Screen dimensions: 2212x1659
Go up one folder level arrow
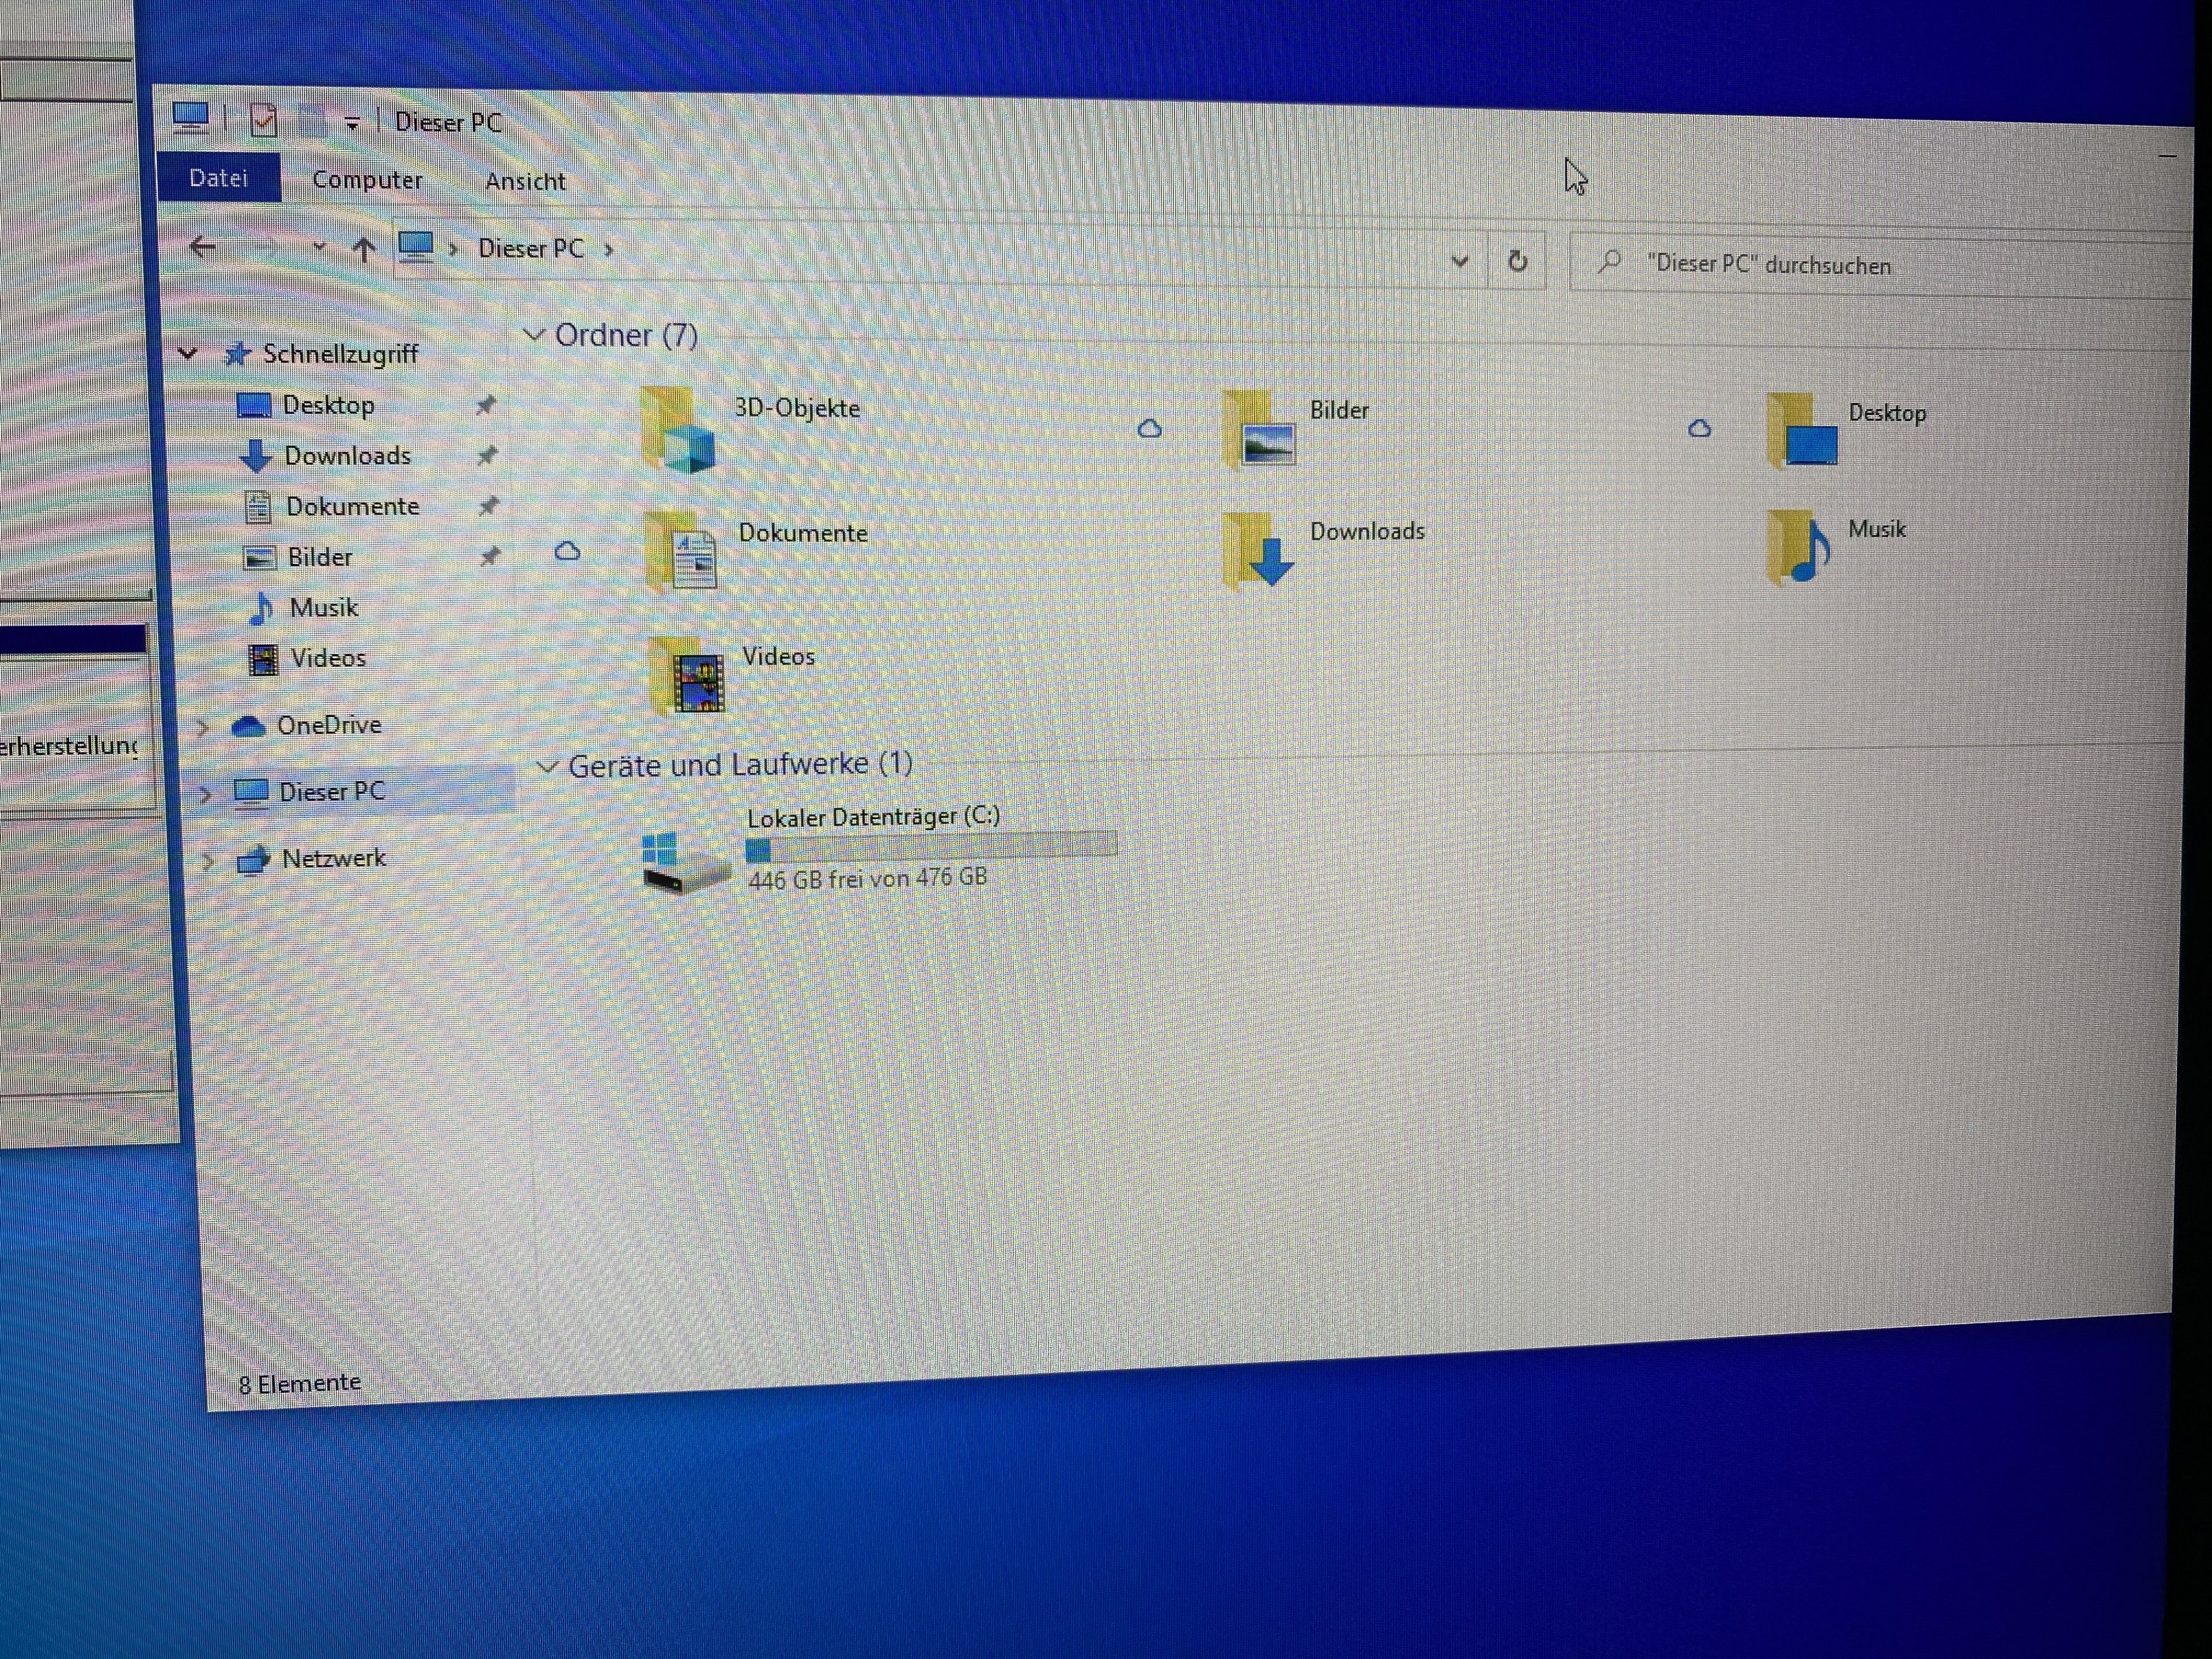[x=364, y=249]
